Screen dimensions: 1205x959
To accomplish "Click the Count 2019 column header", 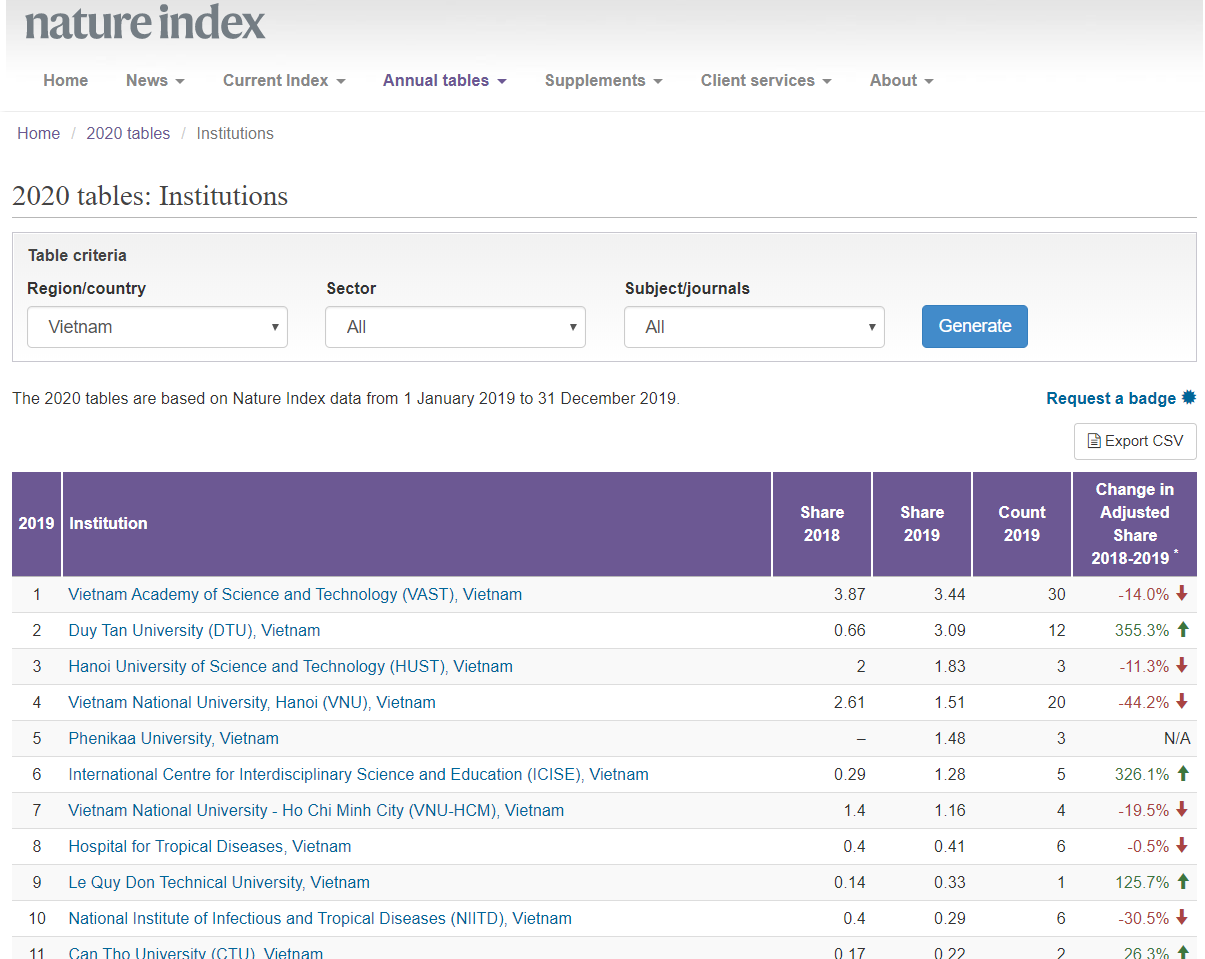I will coord(1022,524).
